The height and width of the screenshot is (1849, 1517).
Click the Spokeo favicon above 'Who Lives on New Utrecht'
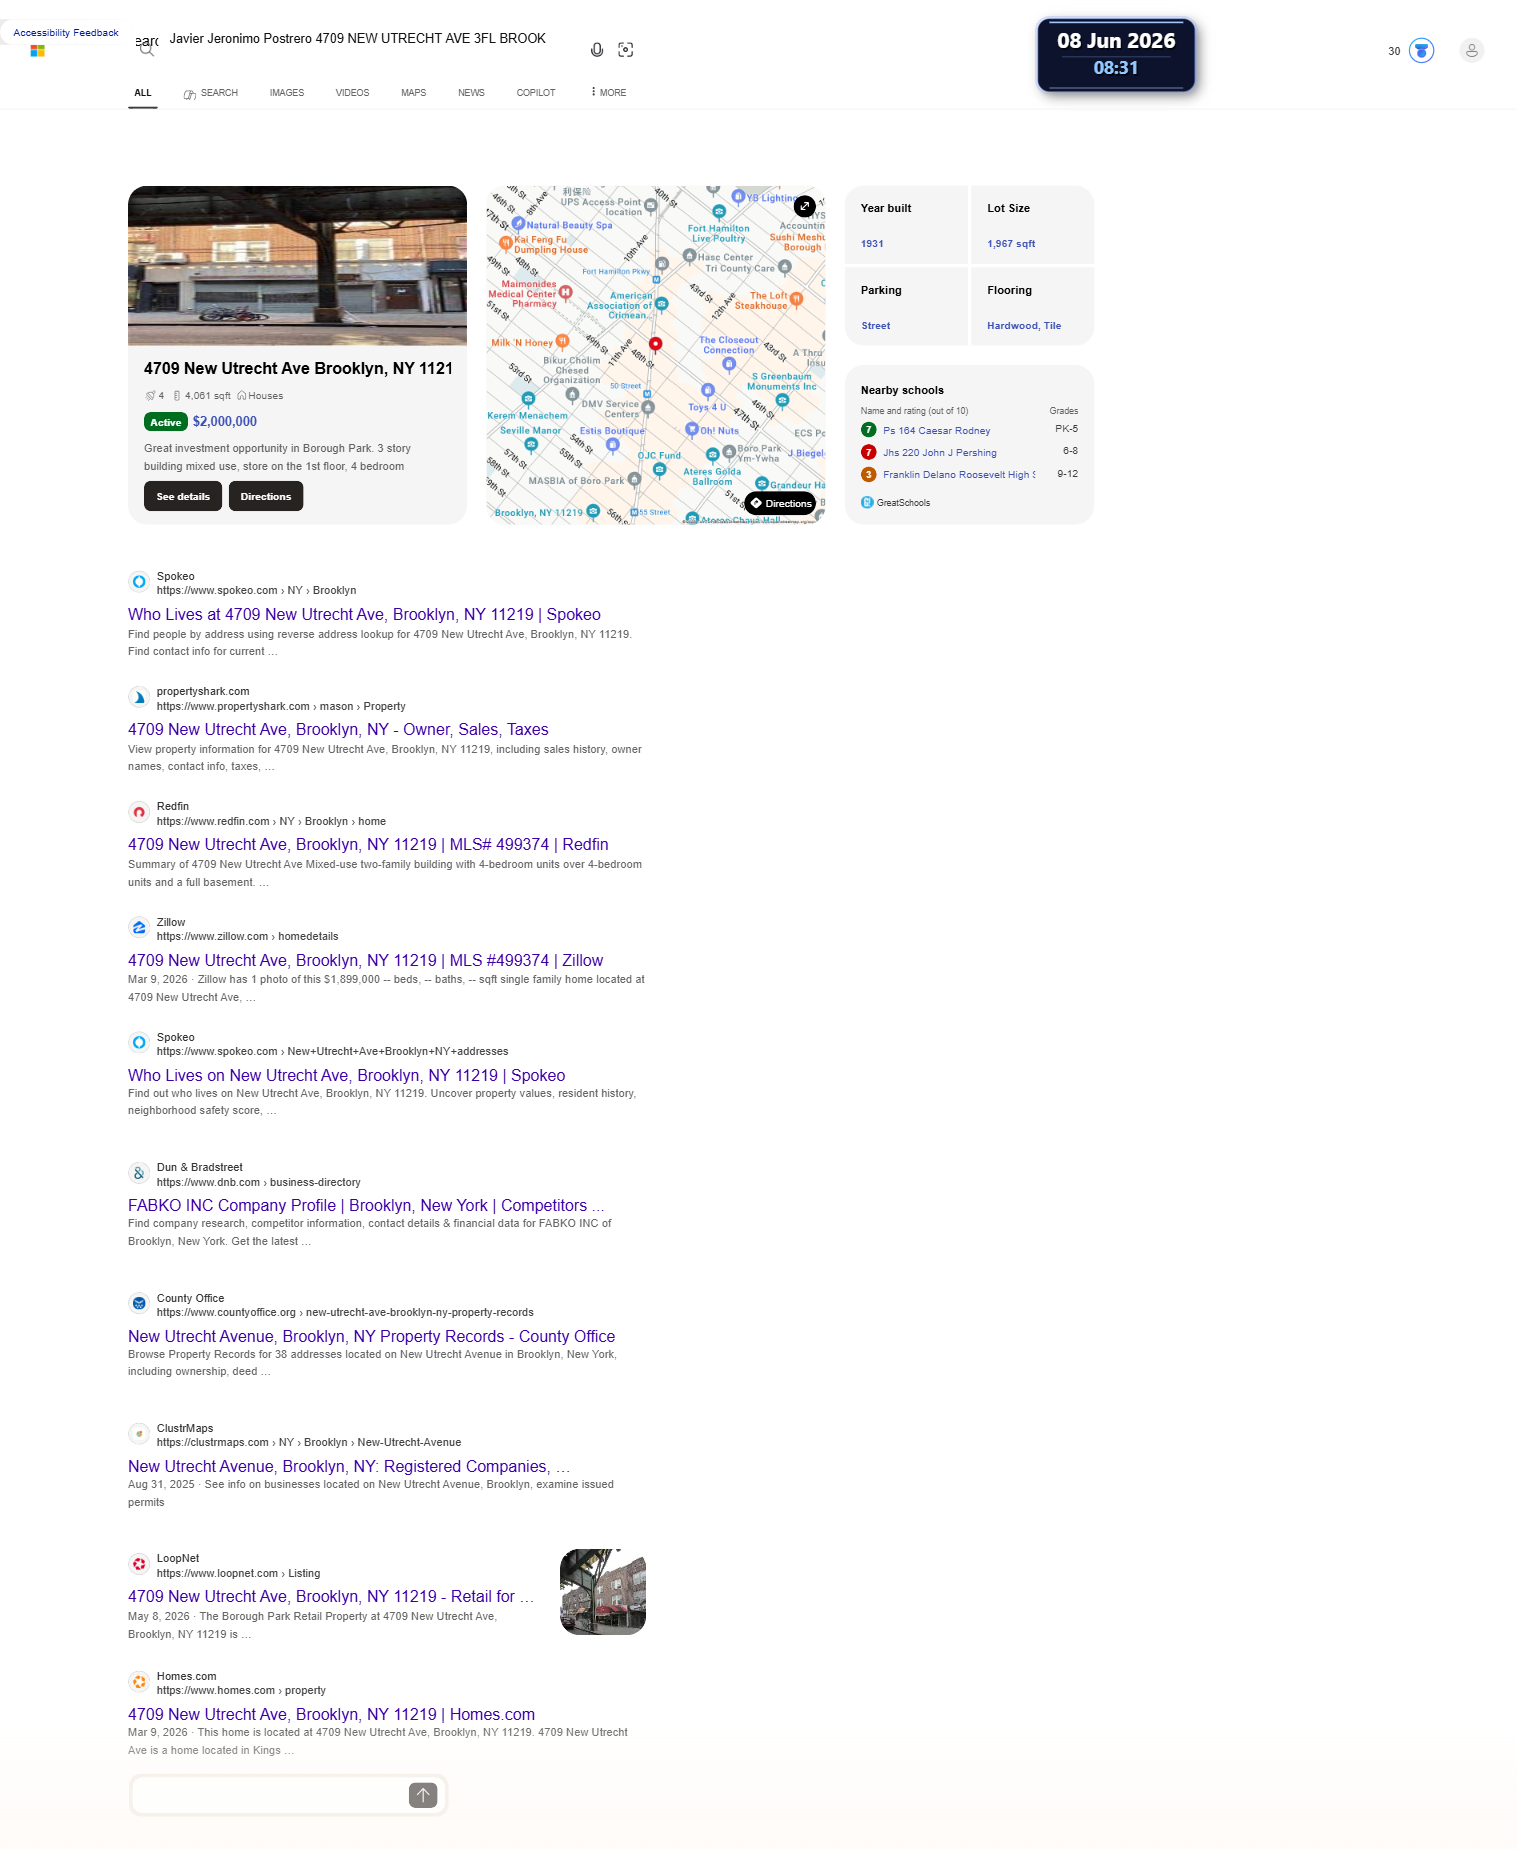(139, 1042)
